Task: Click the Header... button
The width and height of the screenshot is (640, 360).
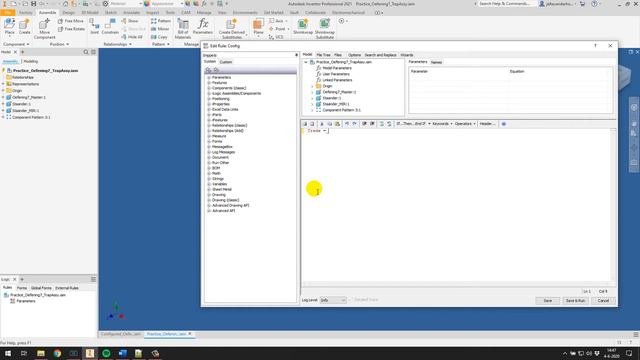Action: pos(487,124)
